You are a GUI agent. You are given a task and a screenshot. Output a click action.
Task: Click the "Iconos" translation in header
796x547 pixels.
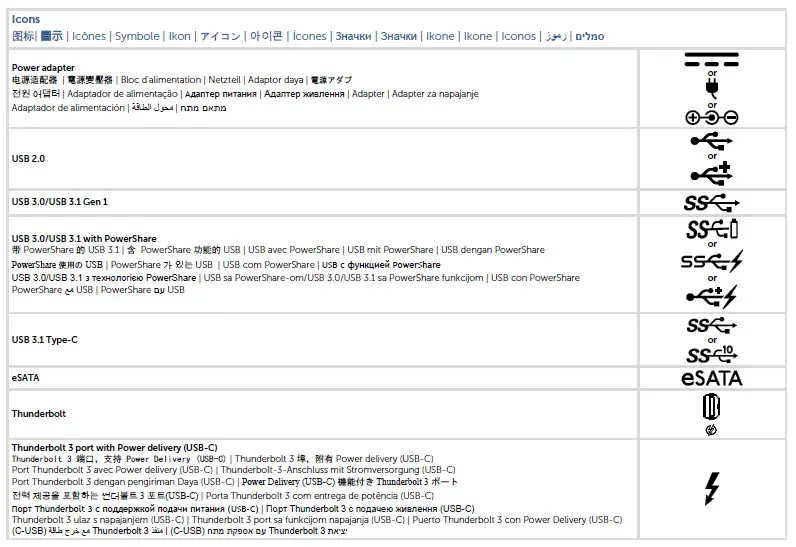point(518,37)
